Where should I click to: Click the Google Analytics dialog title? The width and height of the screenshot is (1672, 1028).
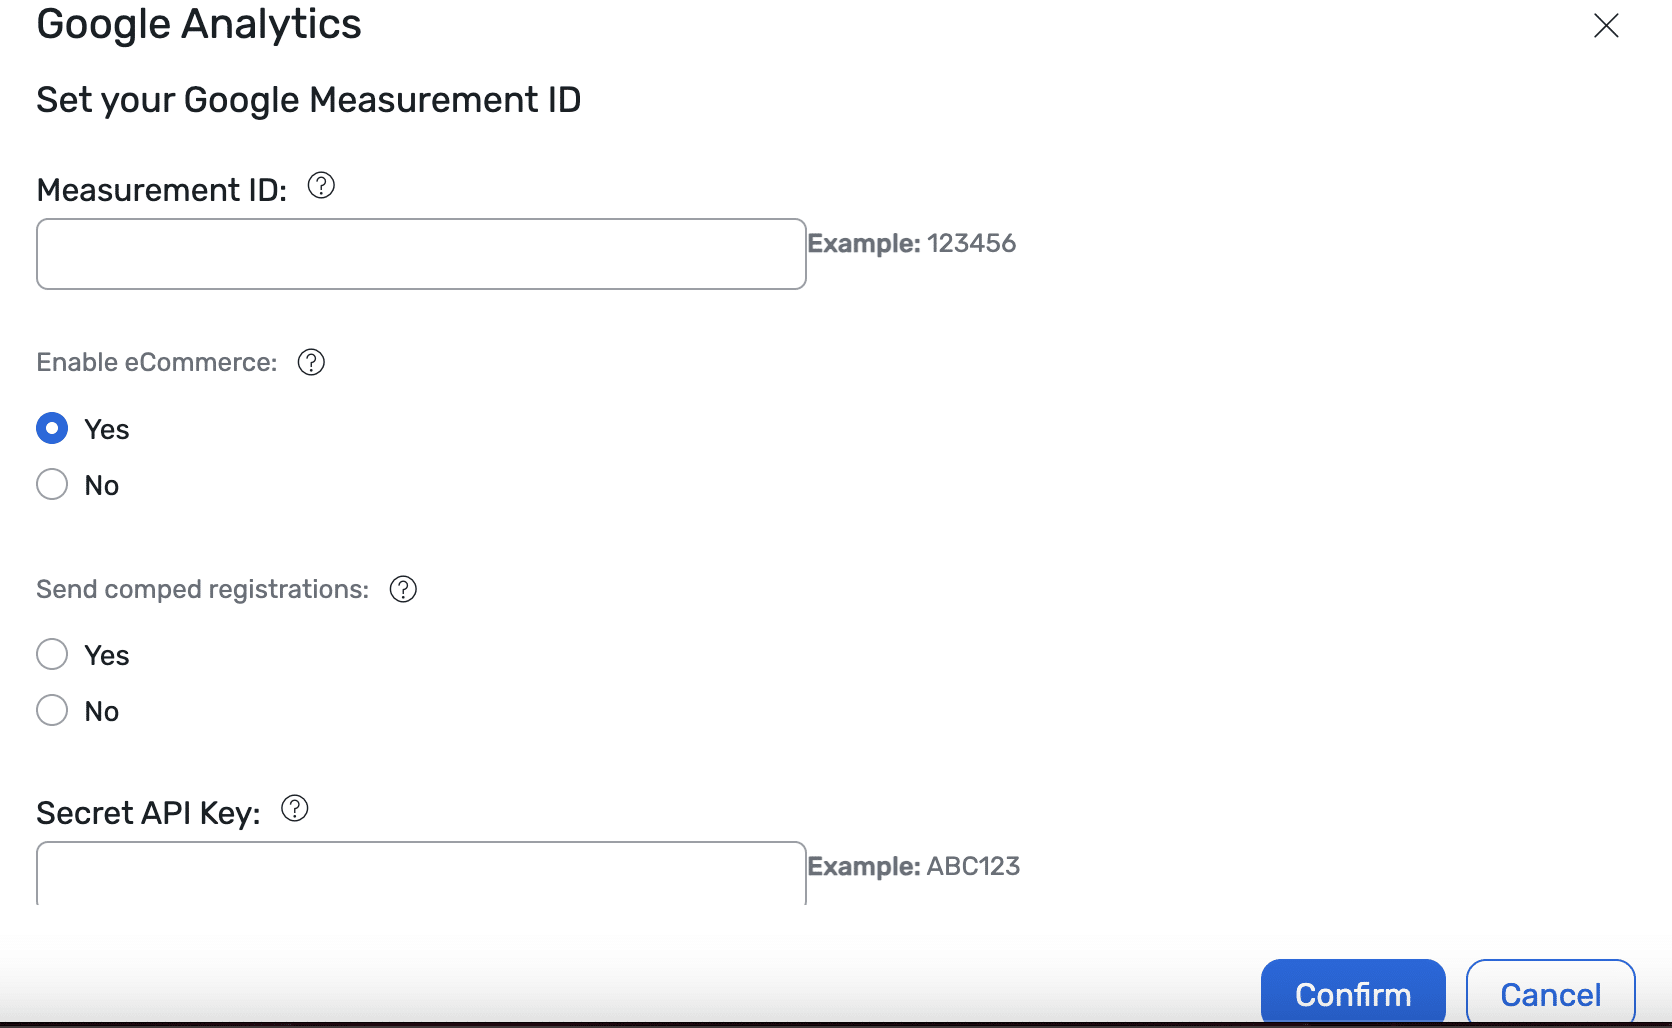click(x=198, y=24)
